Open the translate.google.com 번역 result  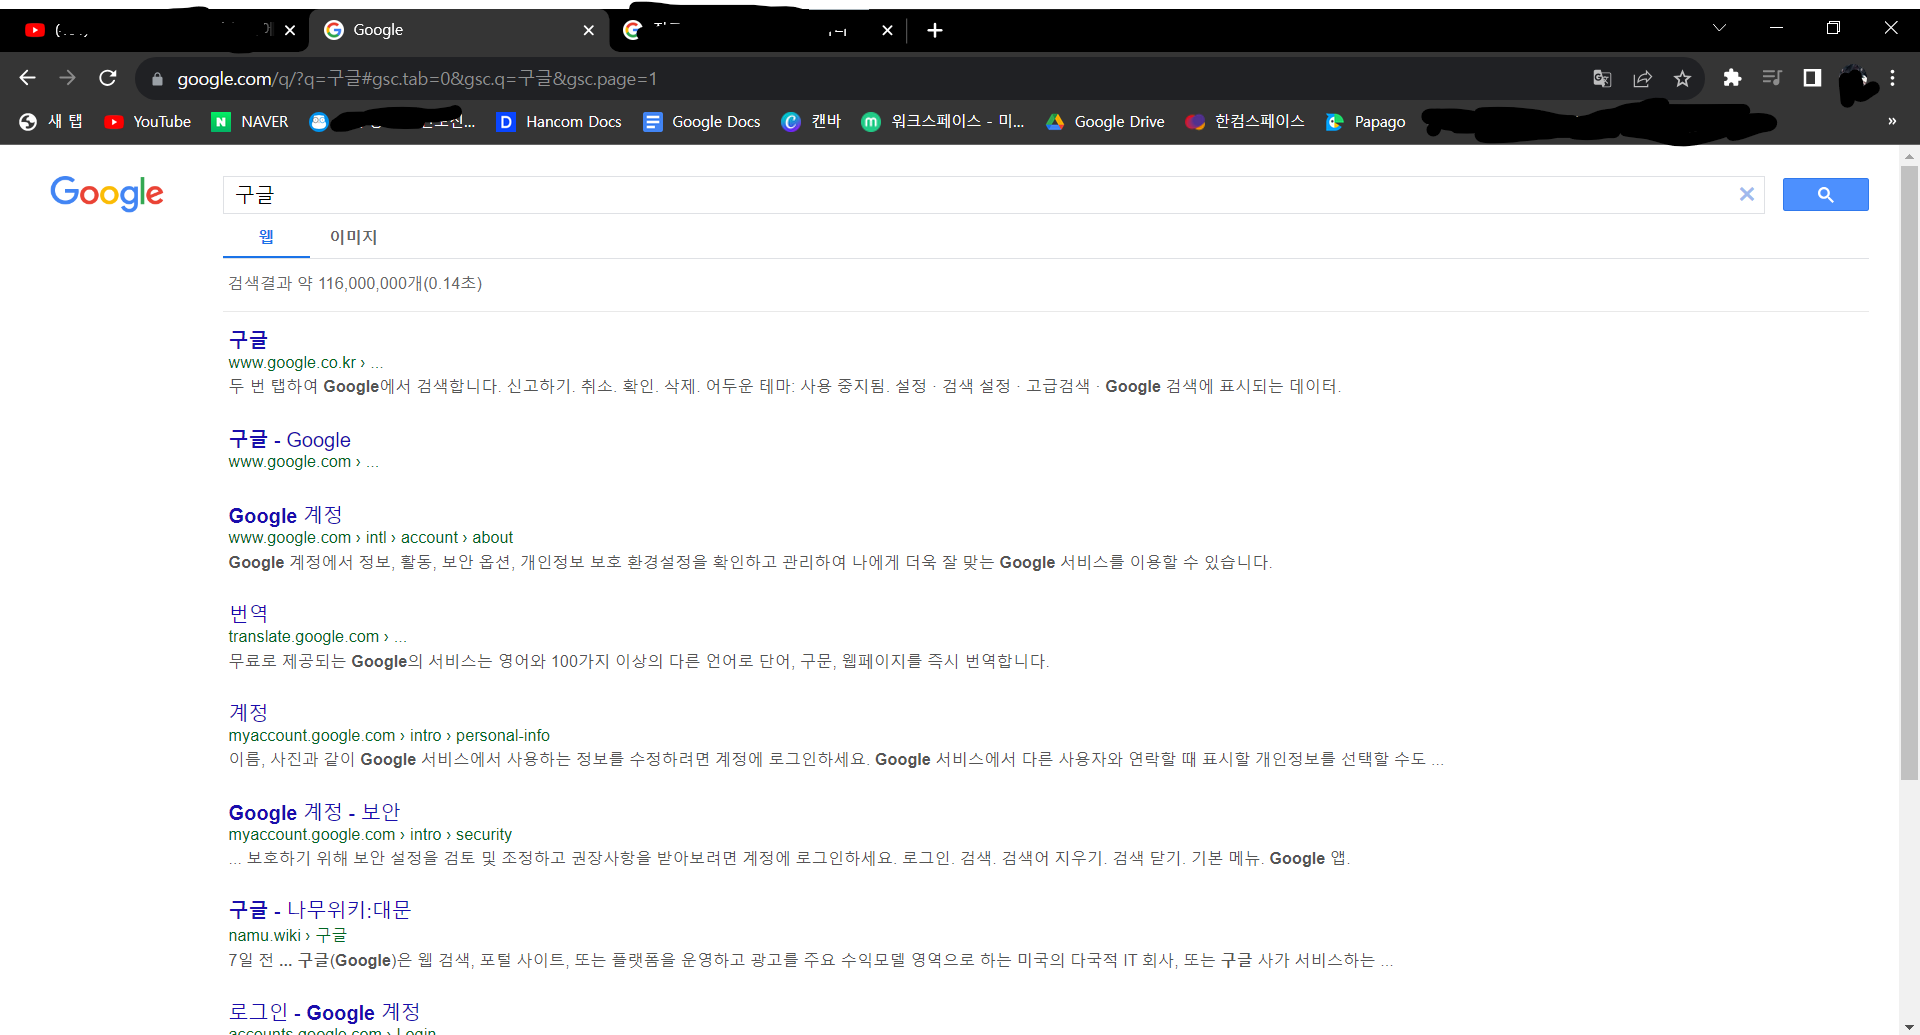pos(247,613)
